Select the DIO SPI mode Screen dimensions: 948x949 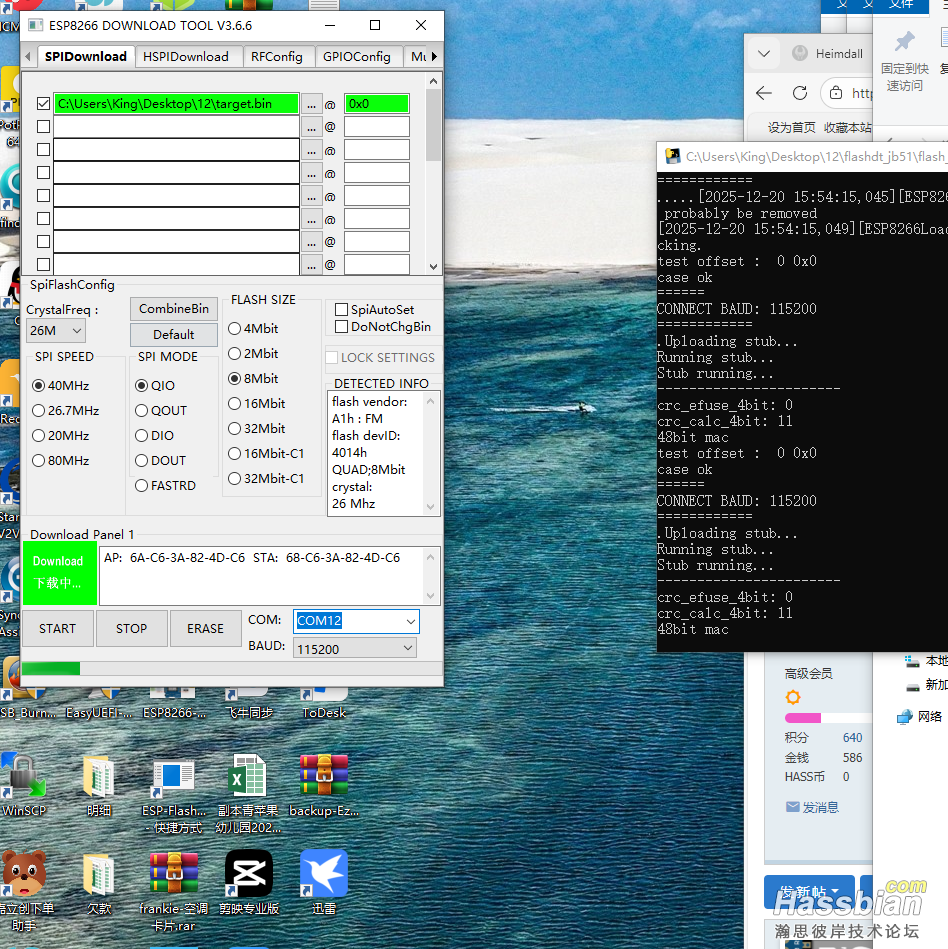click(142, 436)
